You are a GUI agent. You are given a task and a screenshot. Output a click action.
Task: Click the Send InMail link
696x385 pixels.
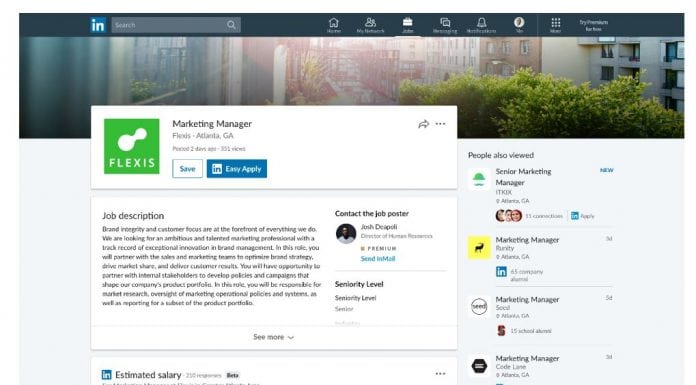(x=378, y=258)
